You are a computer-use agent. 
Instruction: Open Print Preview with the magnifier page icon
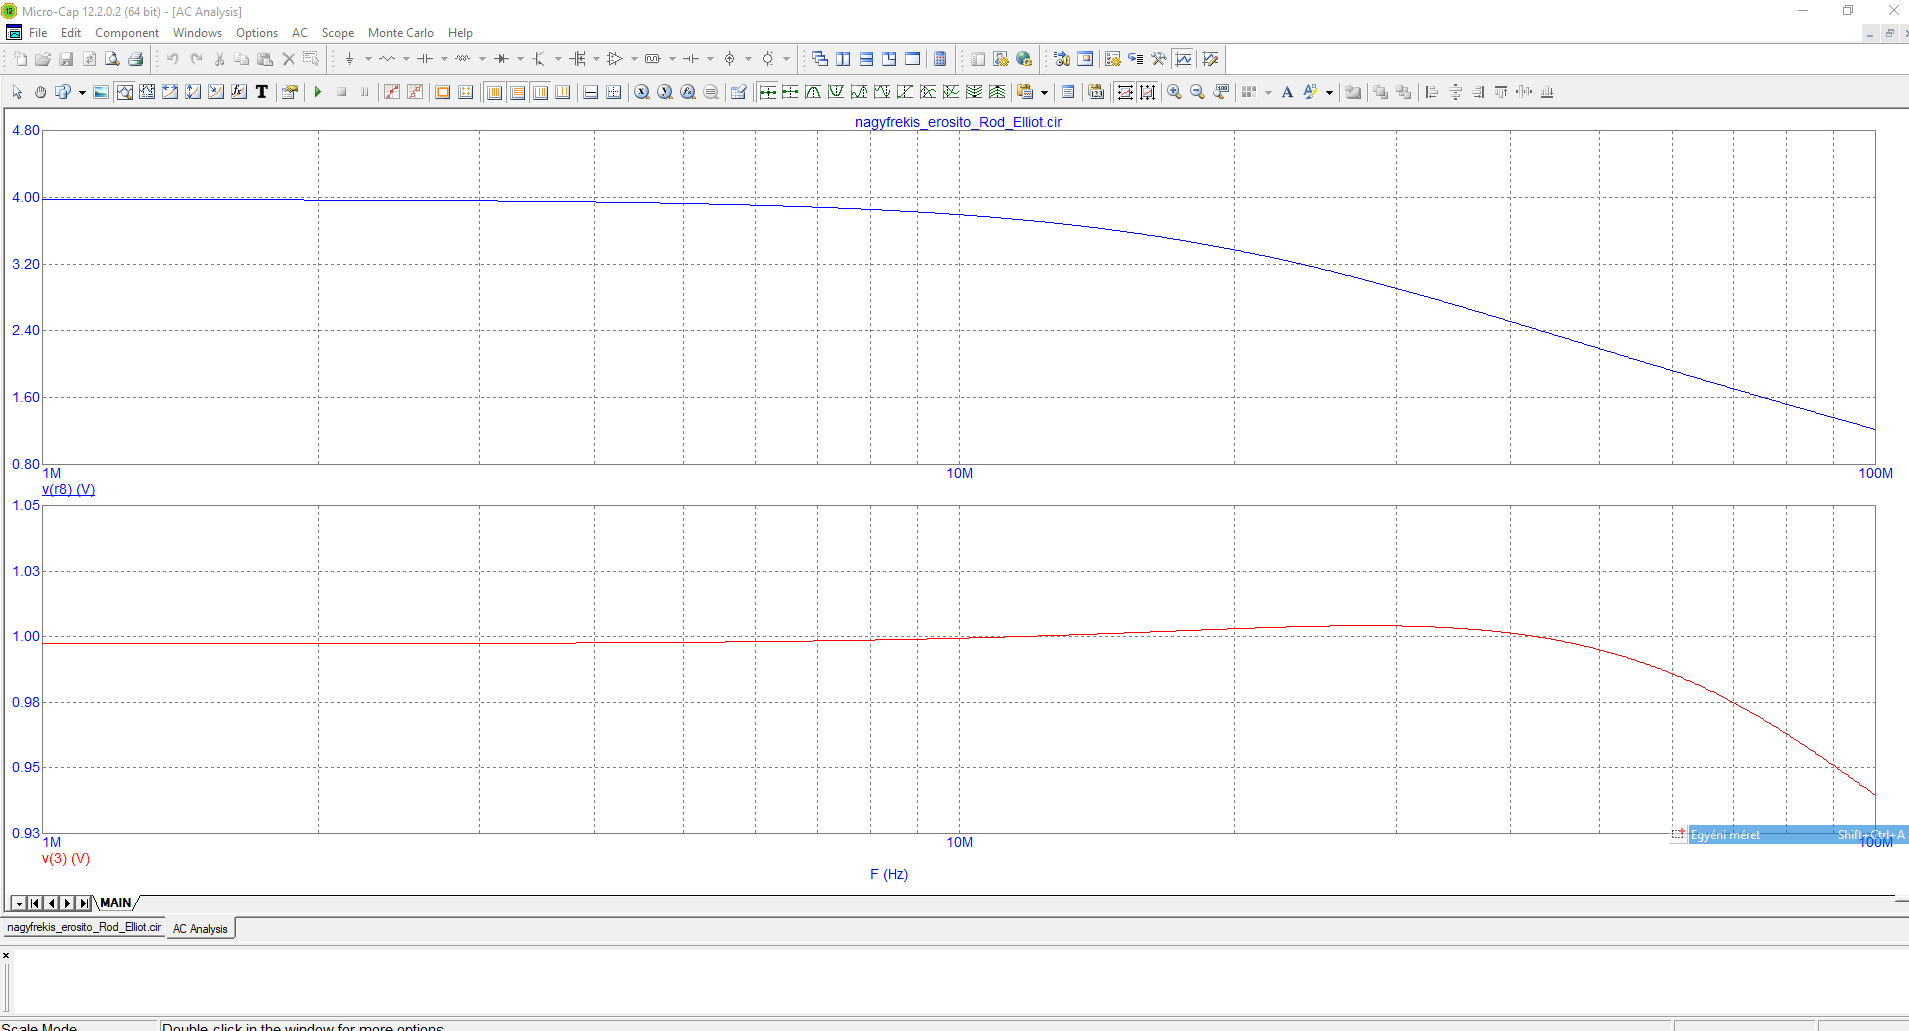click(x=112, y=59)
